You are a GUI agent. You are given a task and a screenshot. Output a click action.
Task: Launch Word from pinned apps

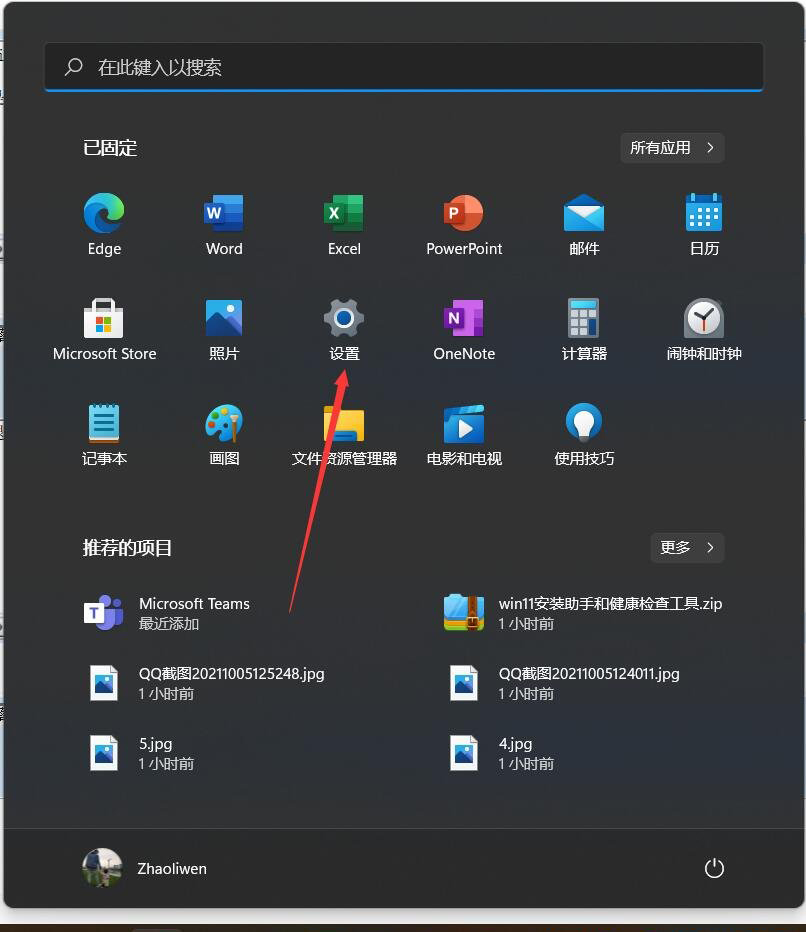pyautogui.click(x=223, y=215)
